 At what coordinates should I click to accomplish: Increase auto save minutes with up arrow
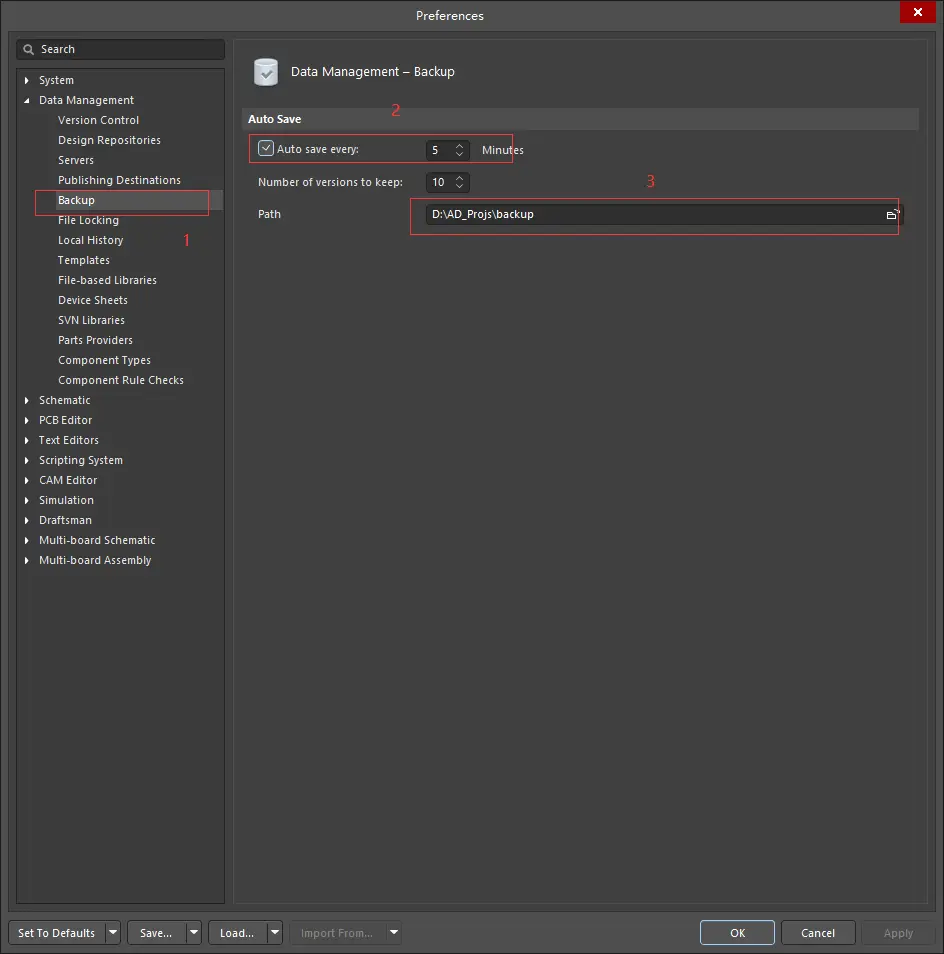[460, 145]
